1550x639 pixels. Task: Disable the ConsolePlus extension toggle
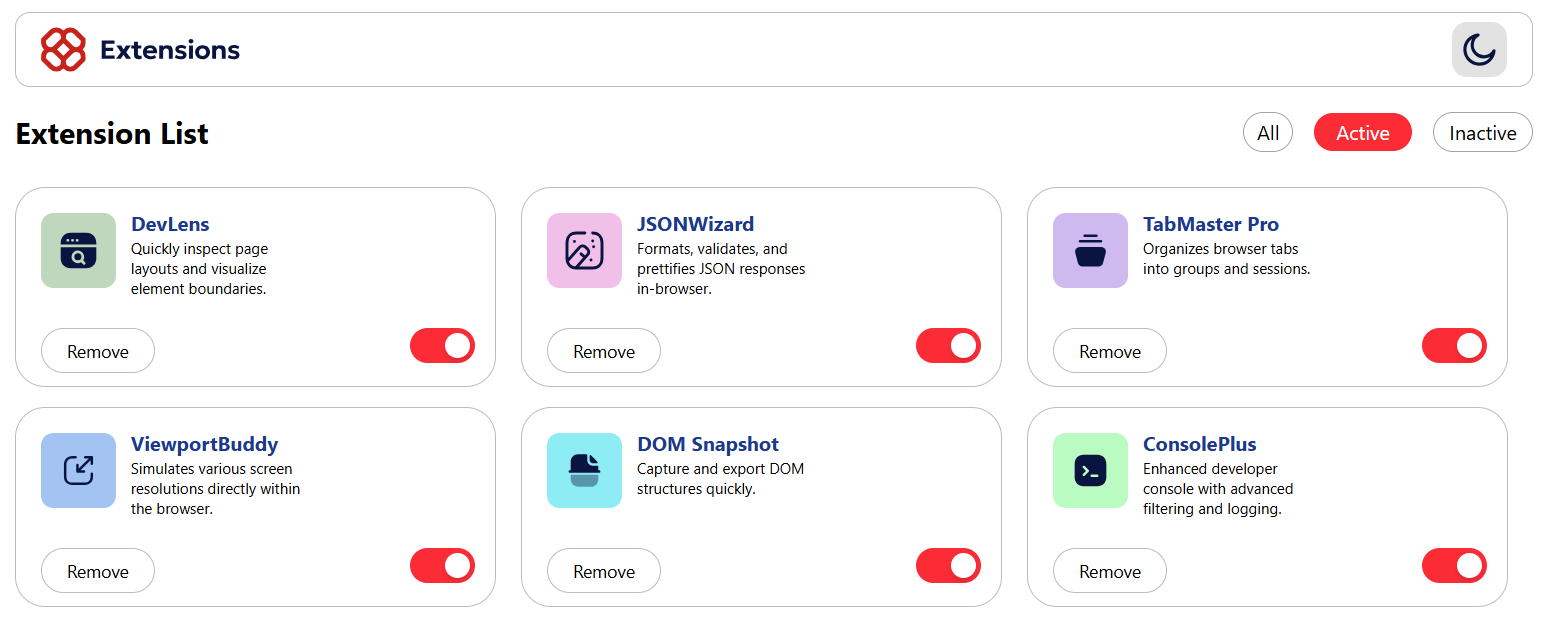click(x=1454, y=566)
